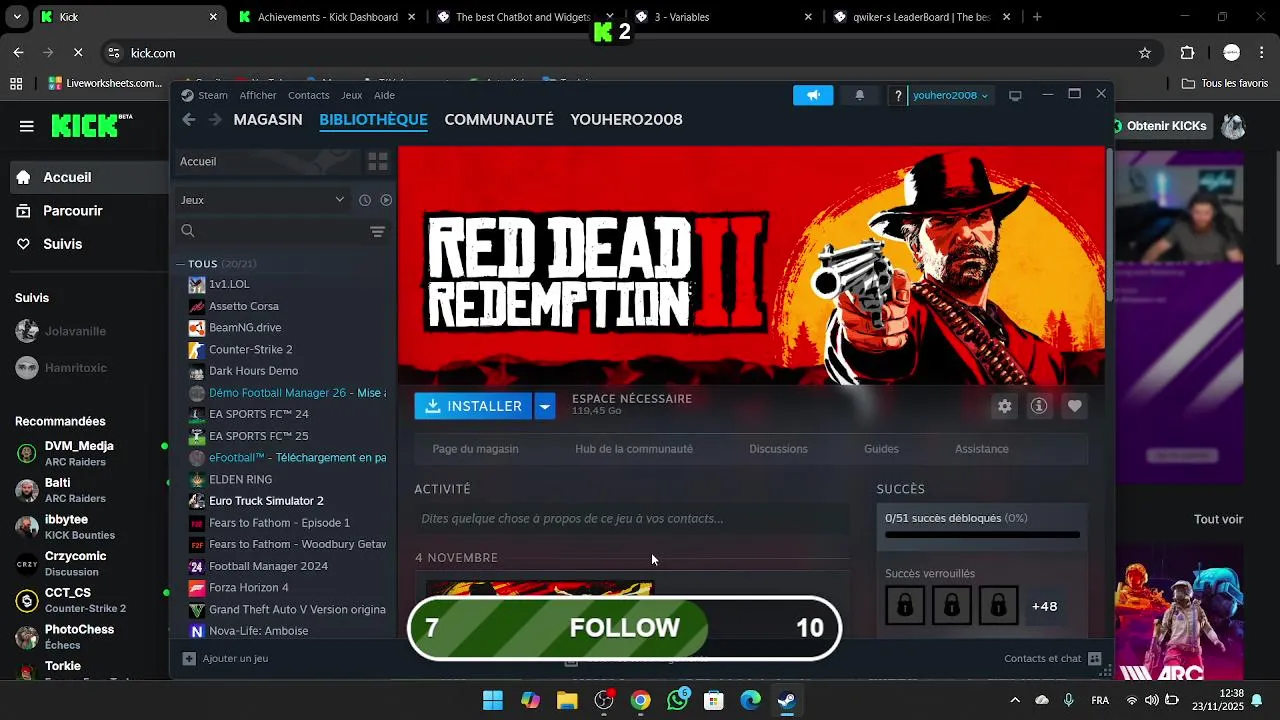
Task: Select ELDEN RING in library list
Action: pyautogui.click(x=240, y=479)
